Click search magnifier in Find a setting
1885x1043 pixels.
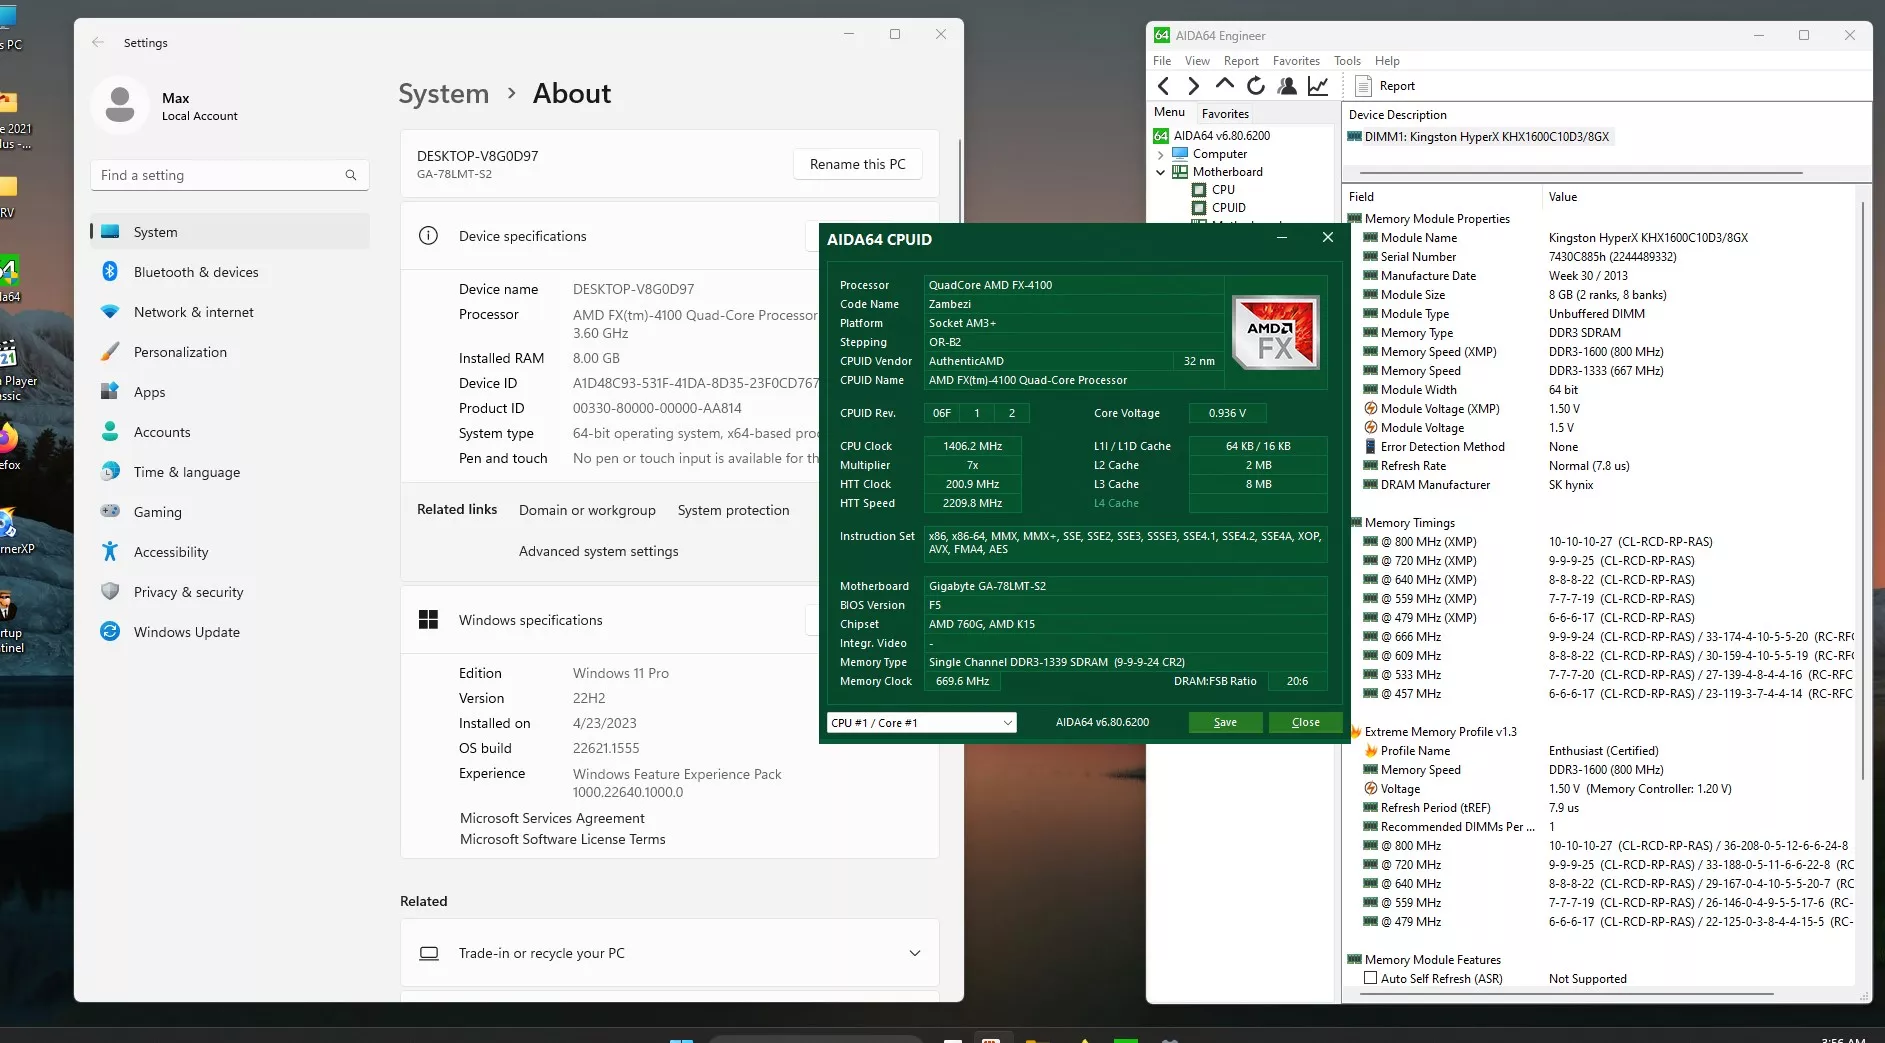[351, 175]
